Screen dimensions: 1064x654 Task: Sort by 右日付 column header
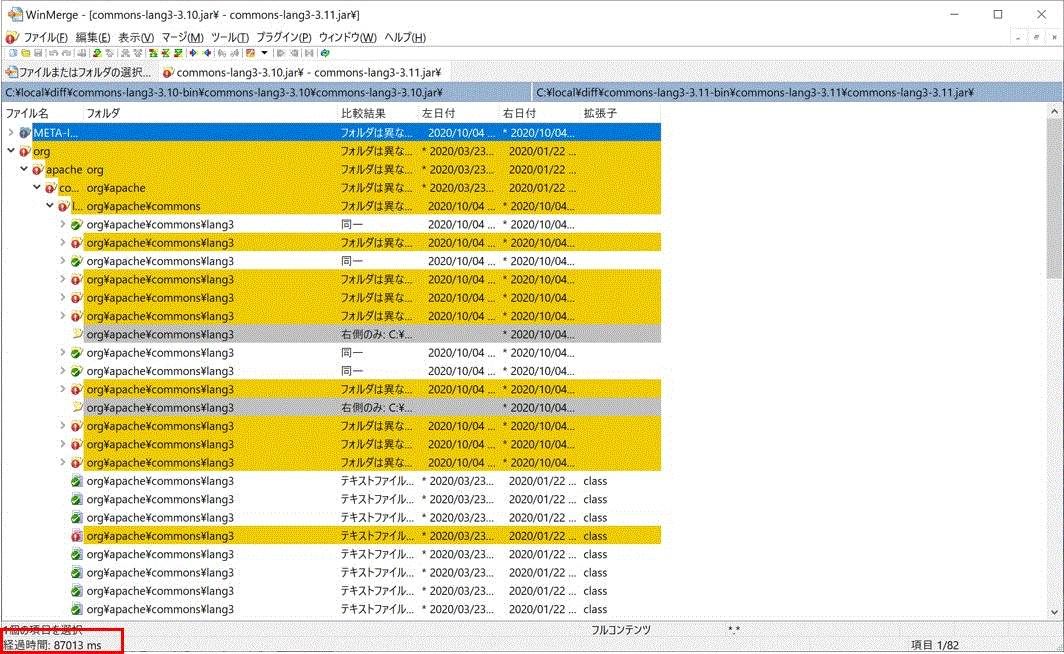(539, 113)
